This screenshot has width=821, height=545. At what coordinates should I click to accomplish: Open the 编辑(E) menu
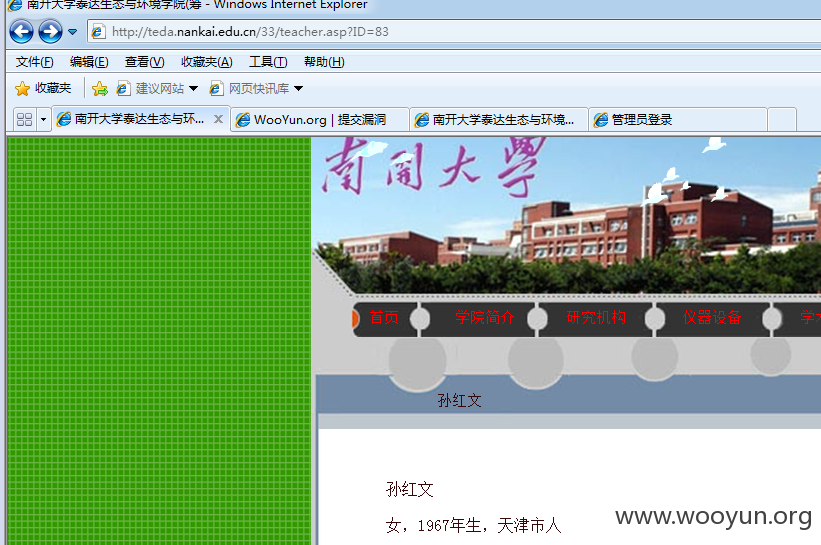(x=89, y=62)
